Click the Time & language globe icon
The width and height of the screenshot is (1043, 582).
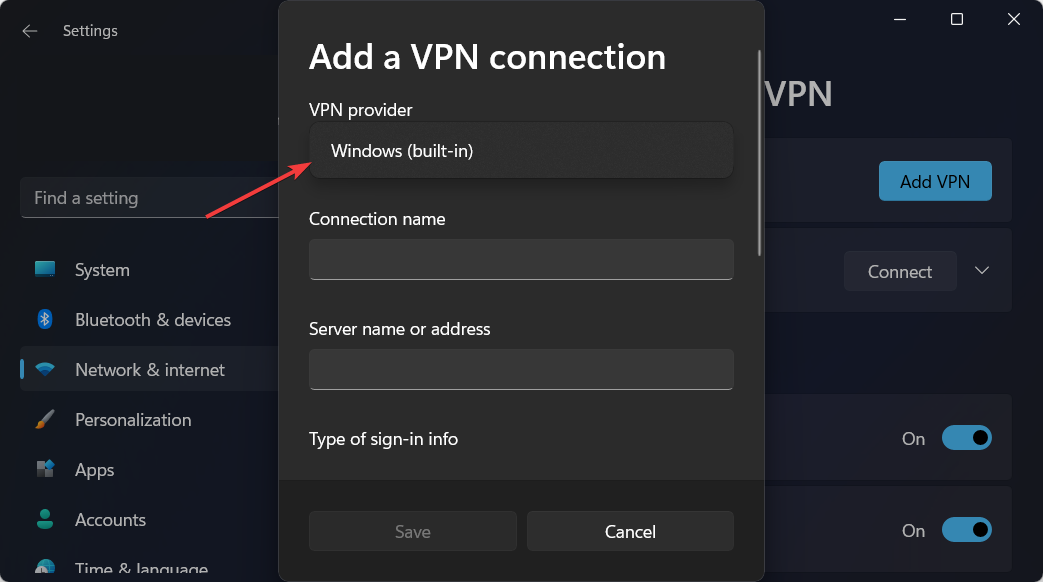pyautogui.click(x=45, y=566)
